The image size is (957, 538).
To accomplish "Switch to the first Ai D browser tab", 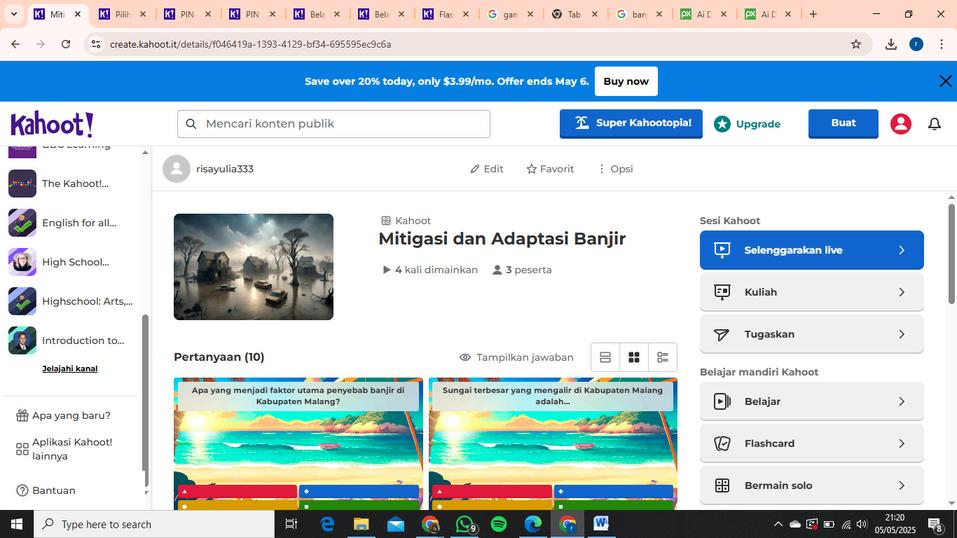I will pos(703,14).
